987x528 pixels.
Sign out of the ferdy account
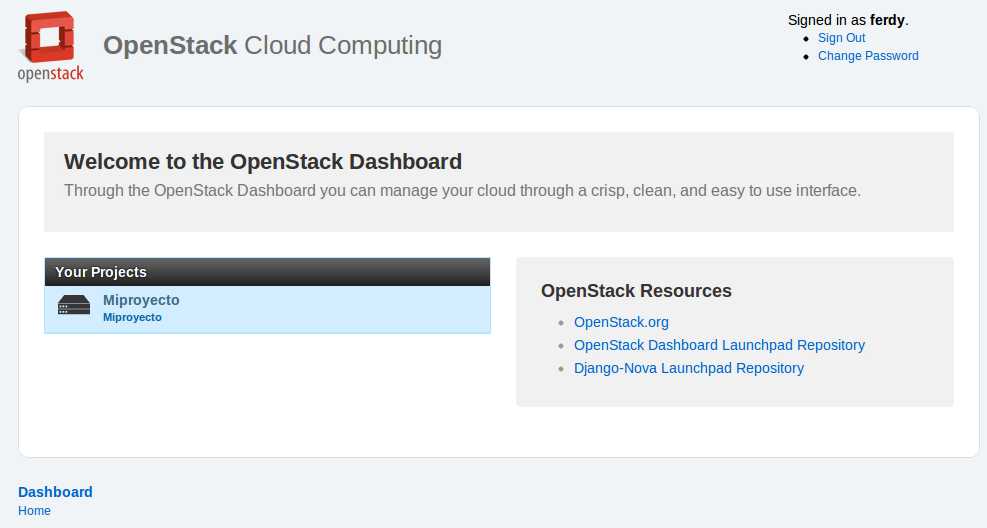[842, 38]
